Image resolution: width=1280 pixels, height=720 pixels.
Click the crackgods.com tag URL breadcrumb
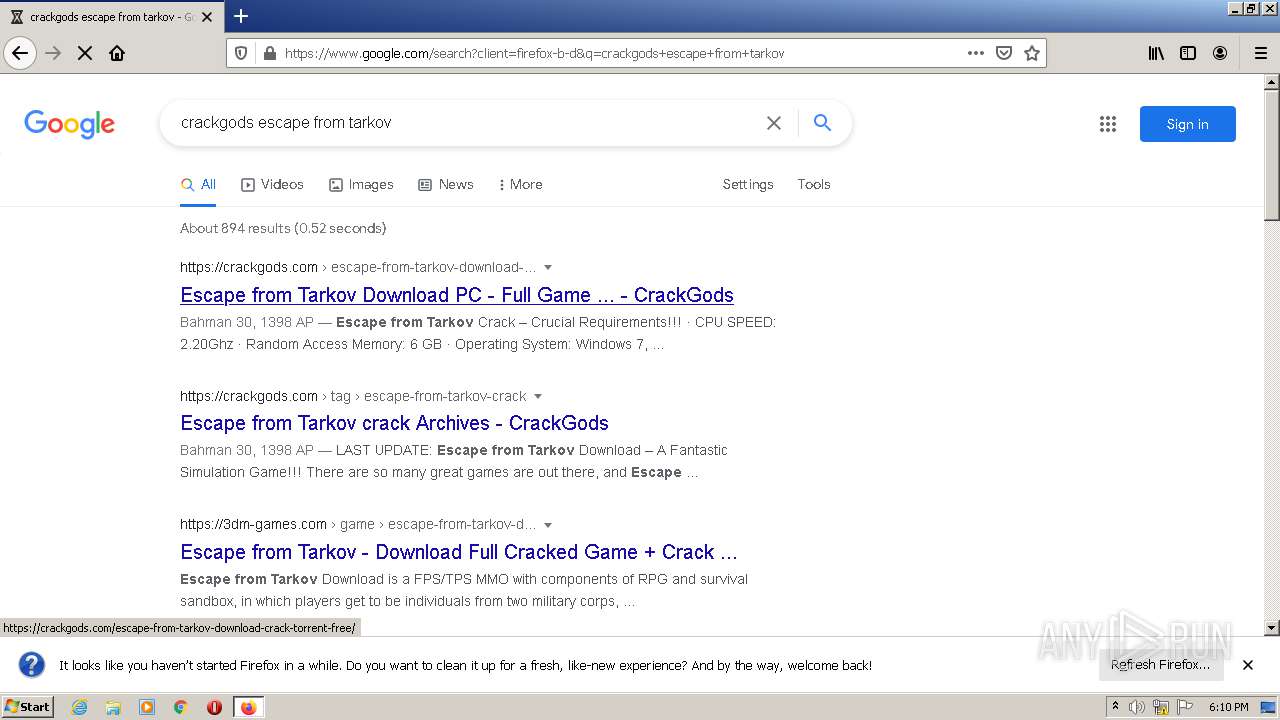353,396
